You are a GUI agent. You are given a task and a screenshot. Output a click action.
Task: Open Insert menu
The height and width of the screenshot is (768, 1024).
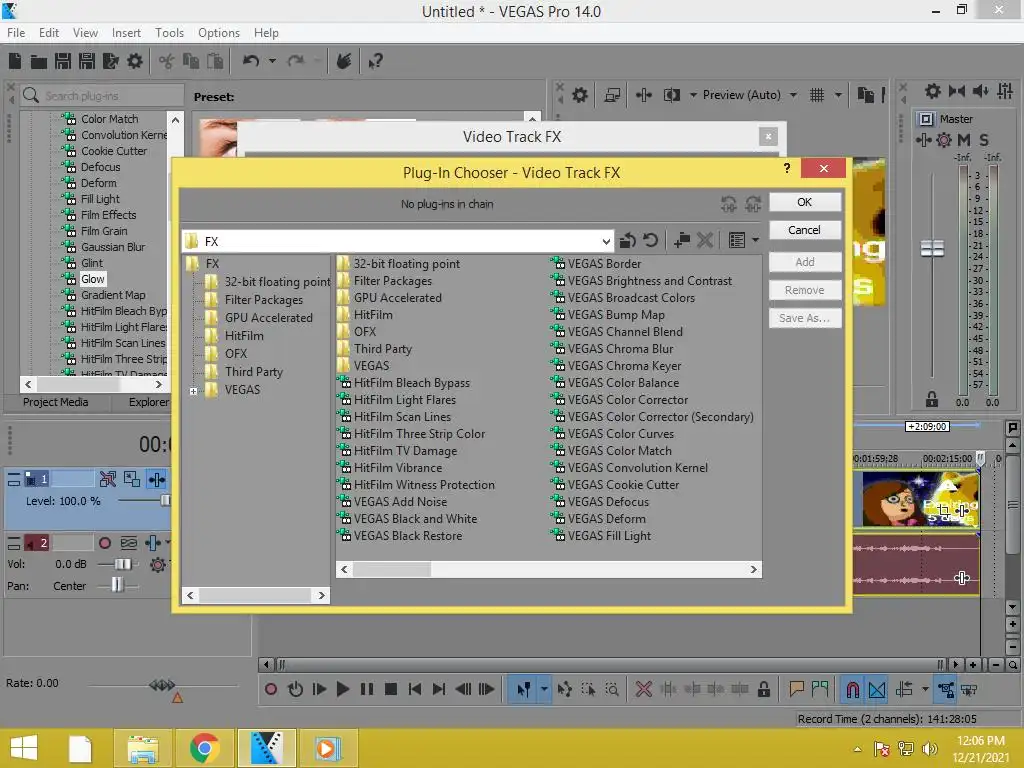point(126,33)
